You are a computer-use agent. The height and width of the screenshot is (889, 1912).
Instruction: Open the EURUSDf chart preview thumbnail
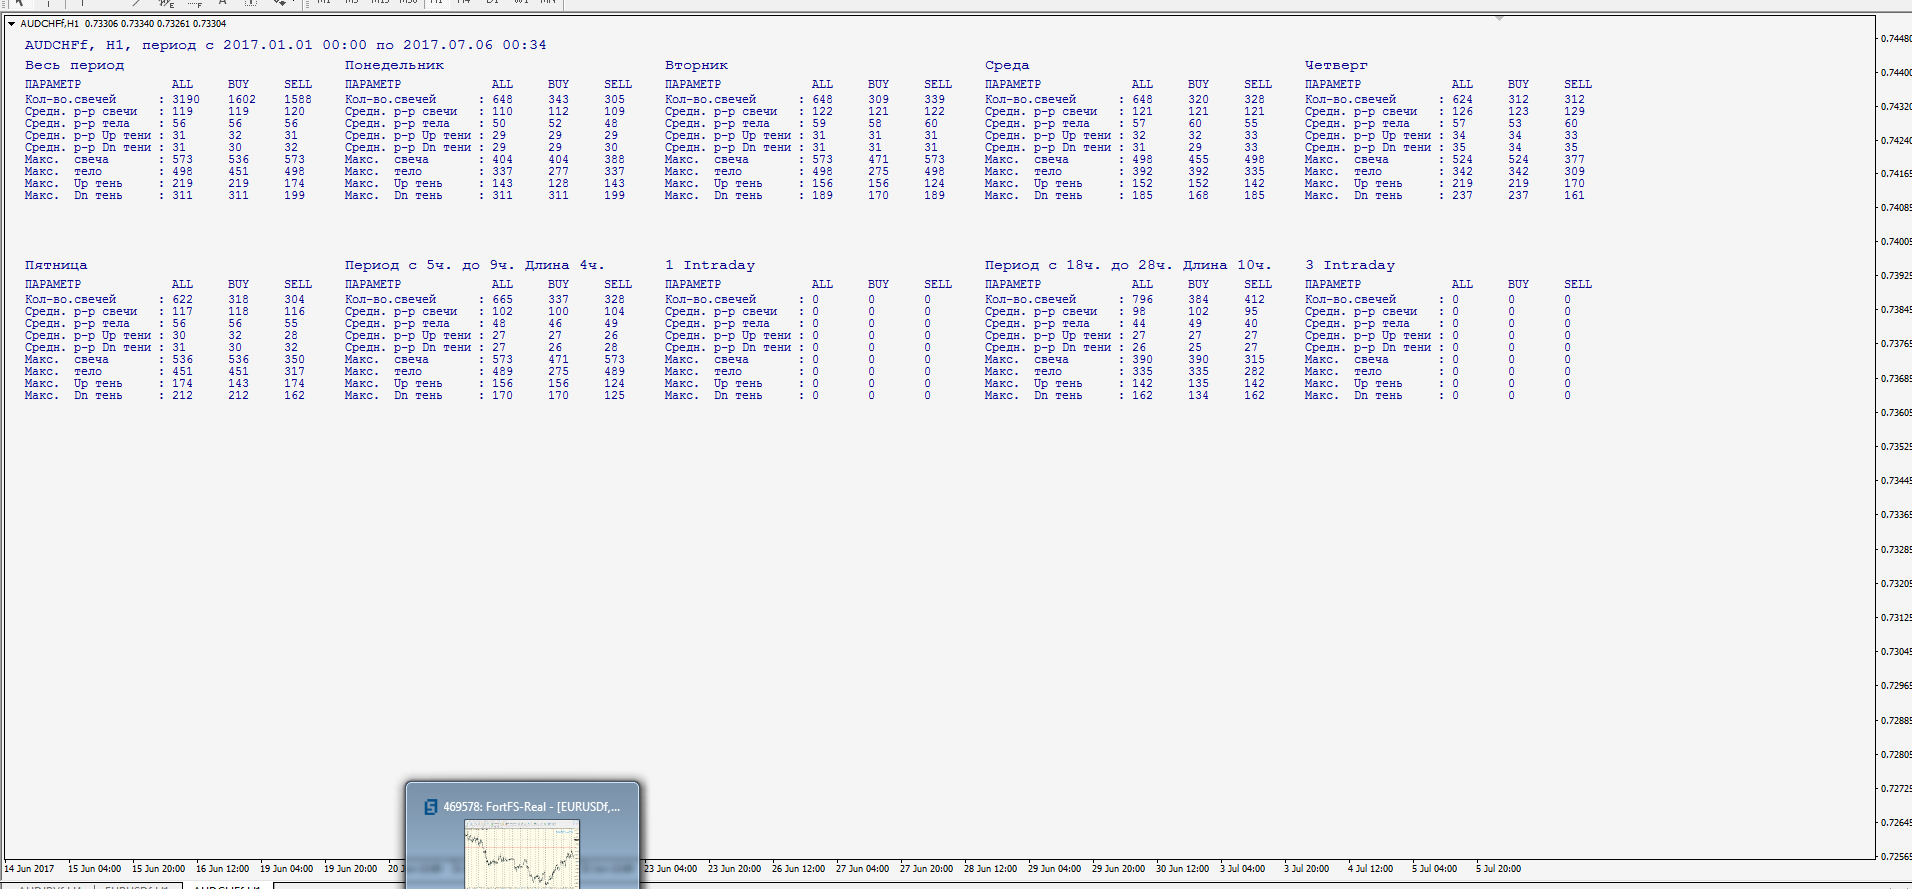(522, 855)
